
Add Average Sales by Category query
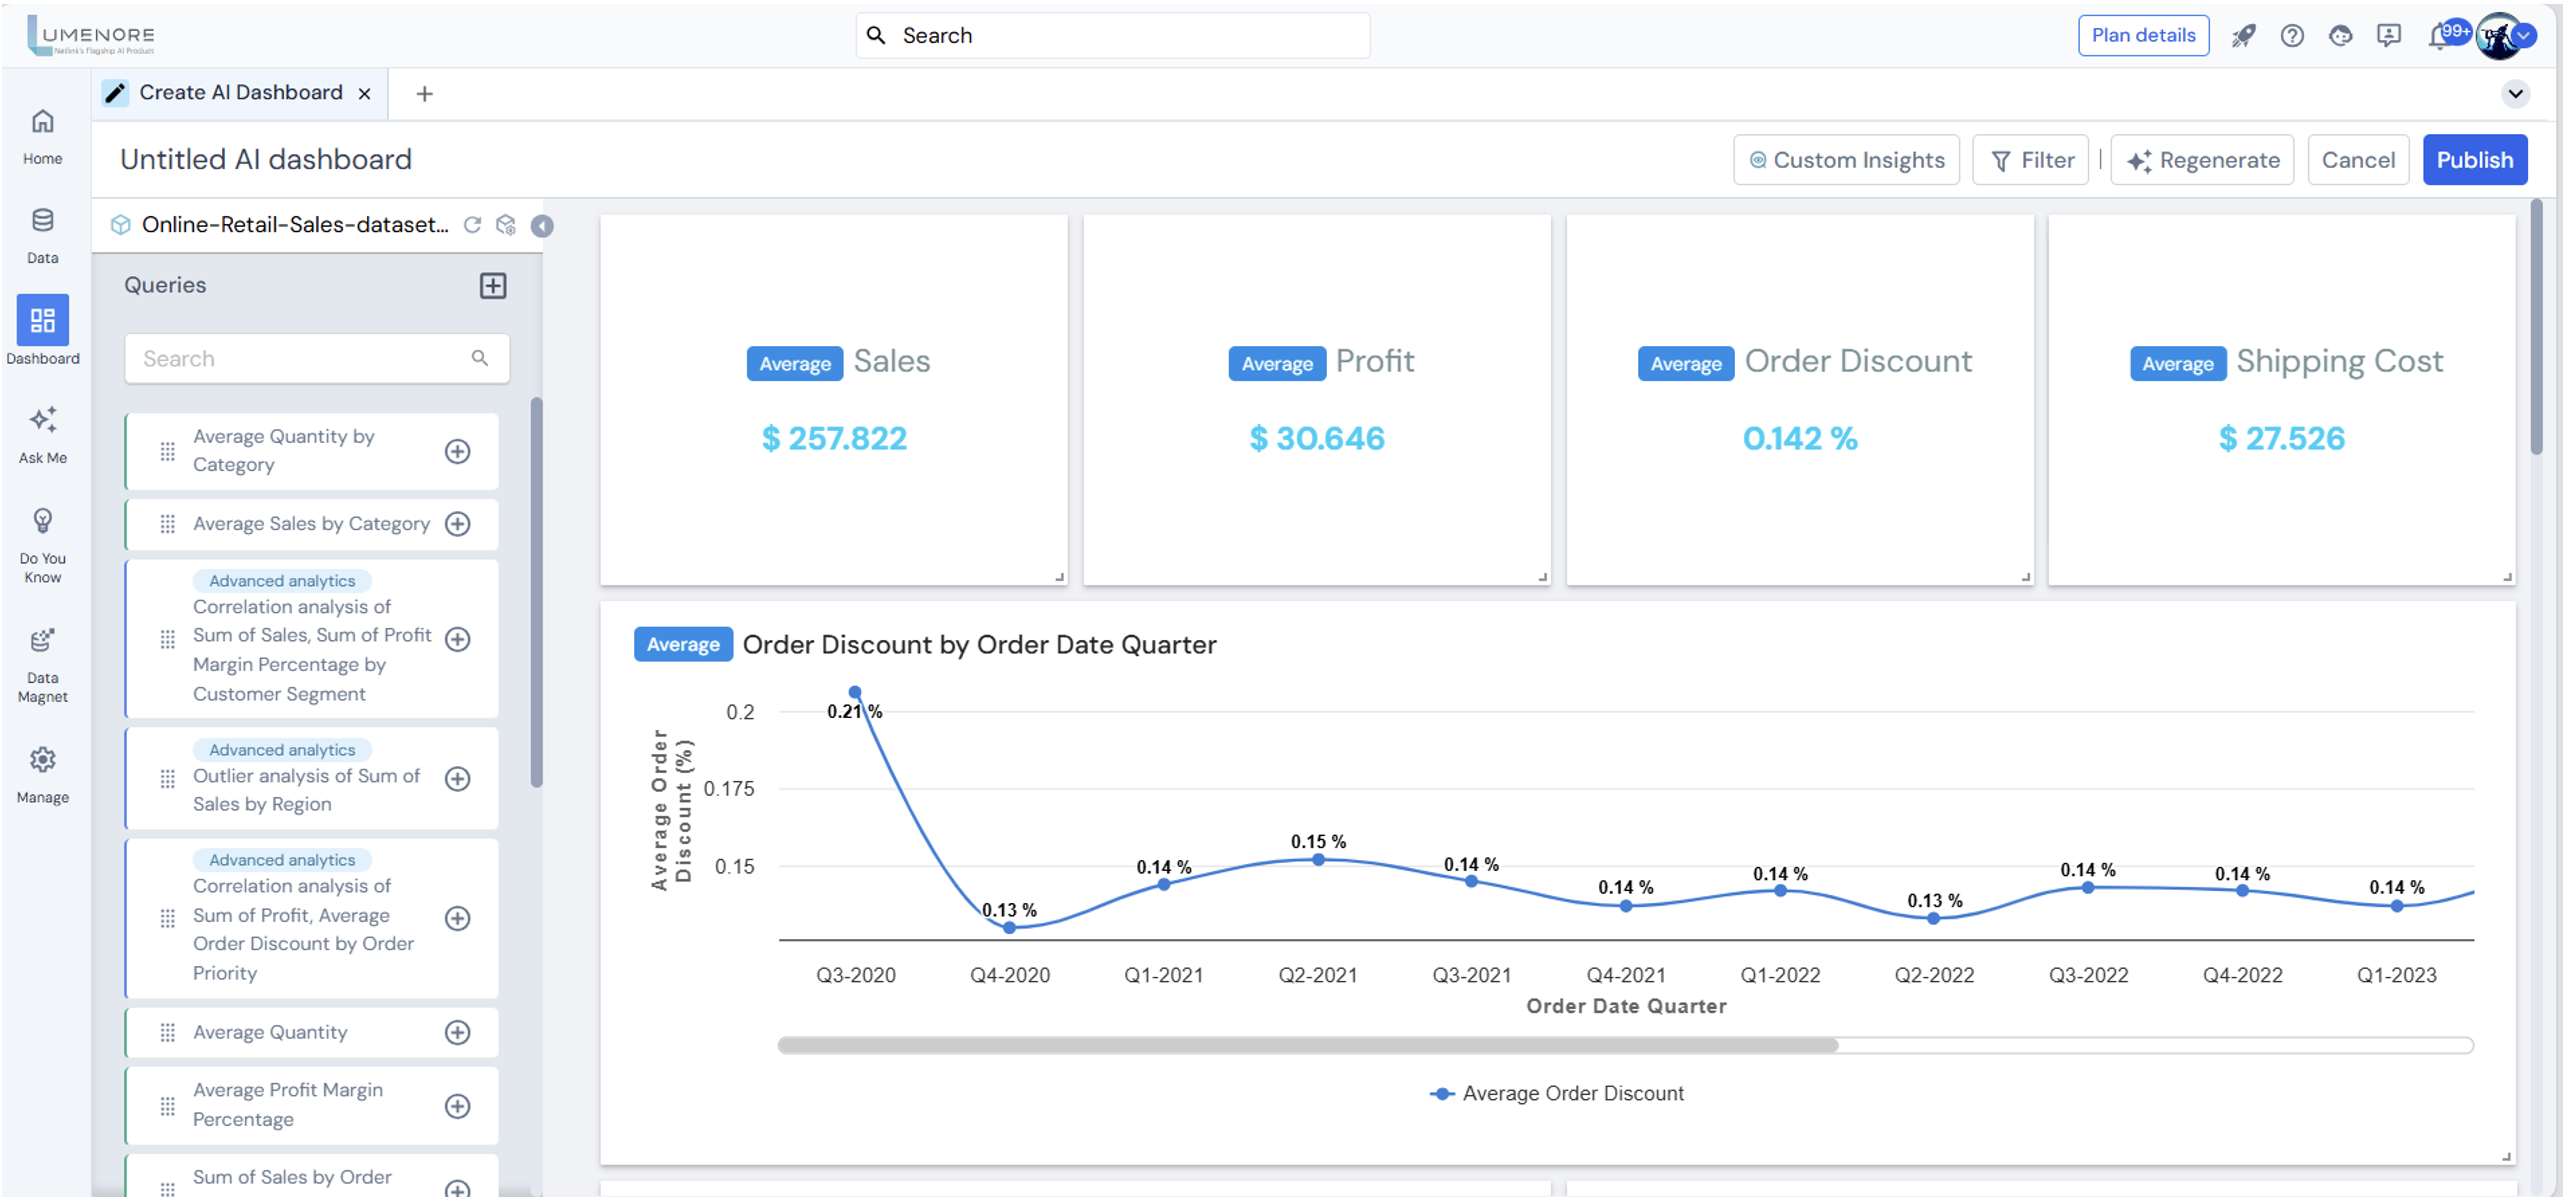458,524
